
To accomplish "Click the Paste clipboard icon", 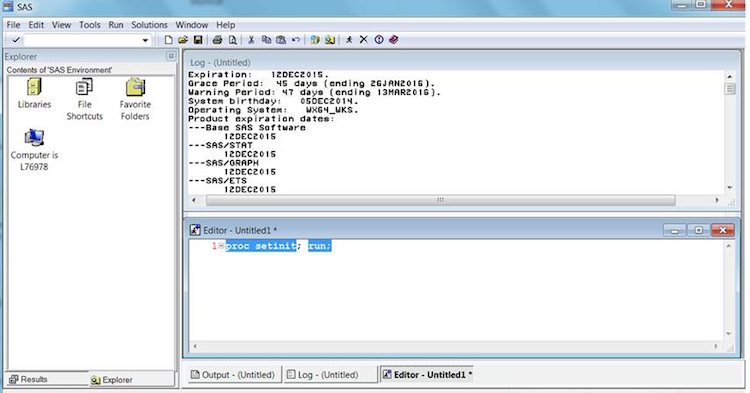I will 281,40.
